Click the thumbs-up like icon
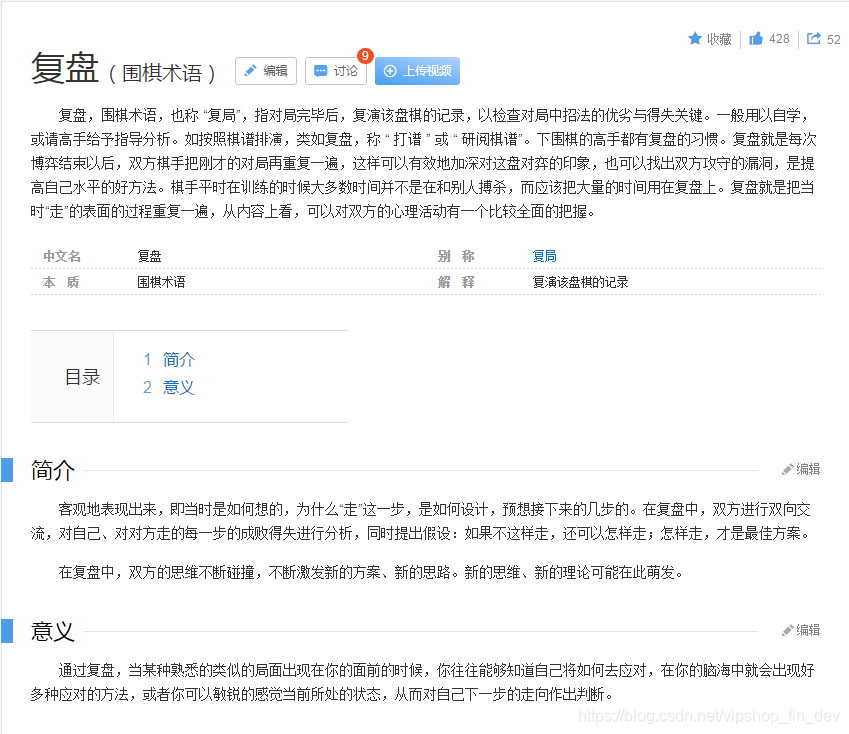Screen dimensions: 849x734 pos(756,38)
